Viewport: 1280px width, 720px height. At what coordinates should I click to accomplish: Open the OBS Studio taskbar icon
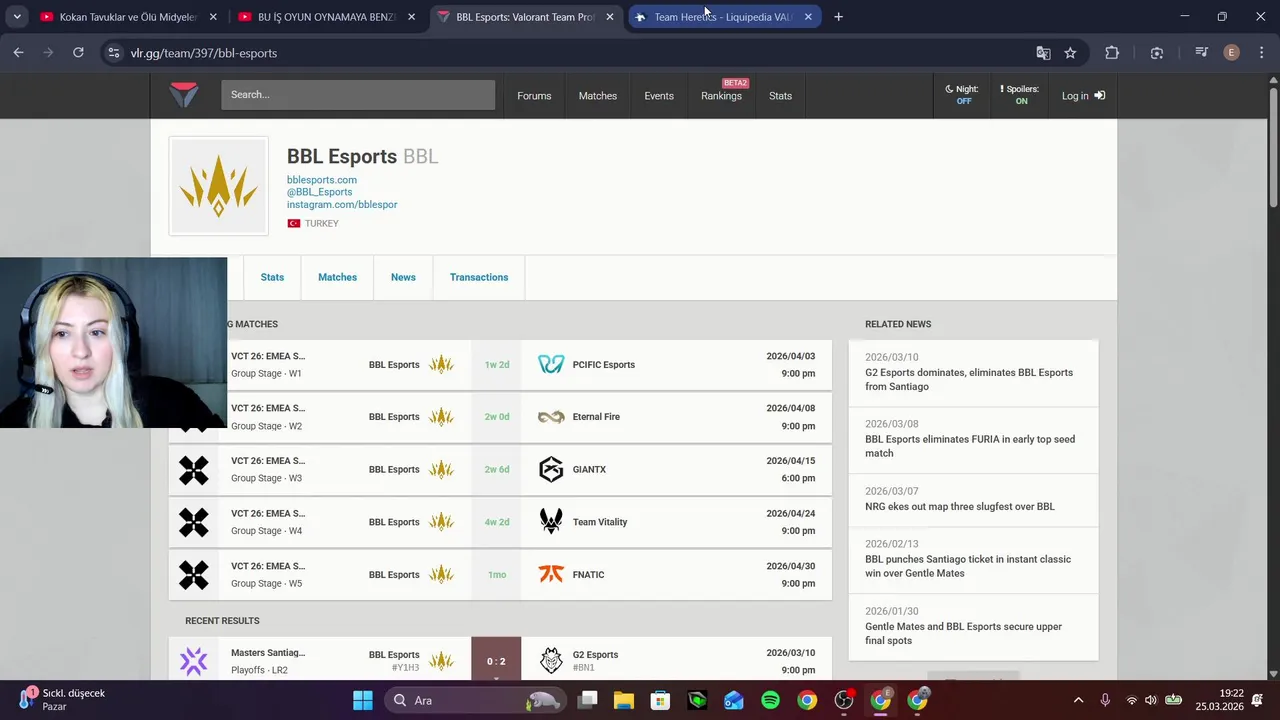[844, 700]
